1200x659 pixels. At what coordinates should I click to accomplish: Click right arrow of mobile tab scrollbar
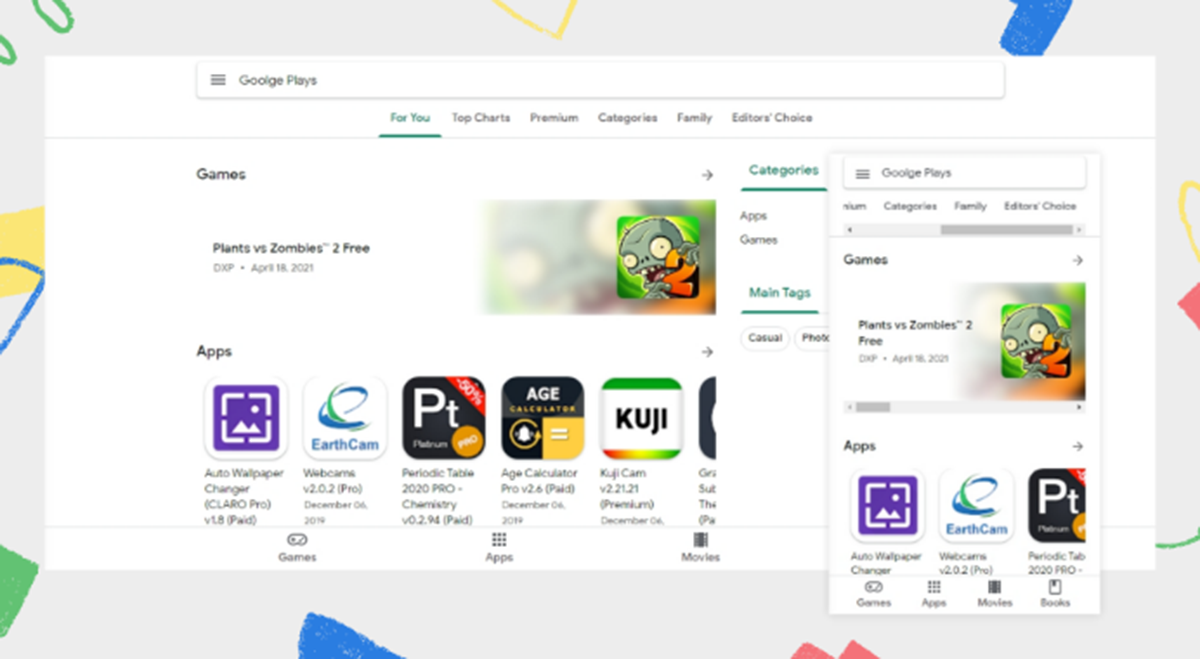[x=1080, y=230]
